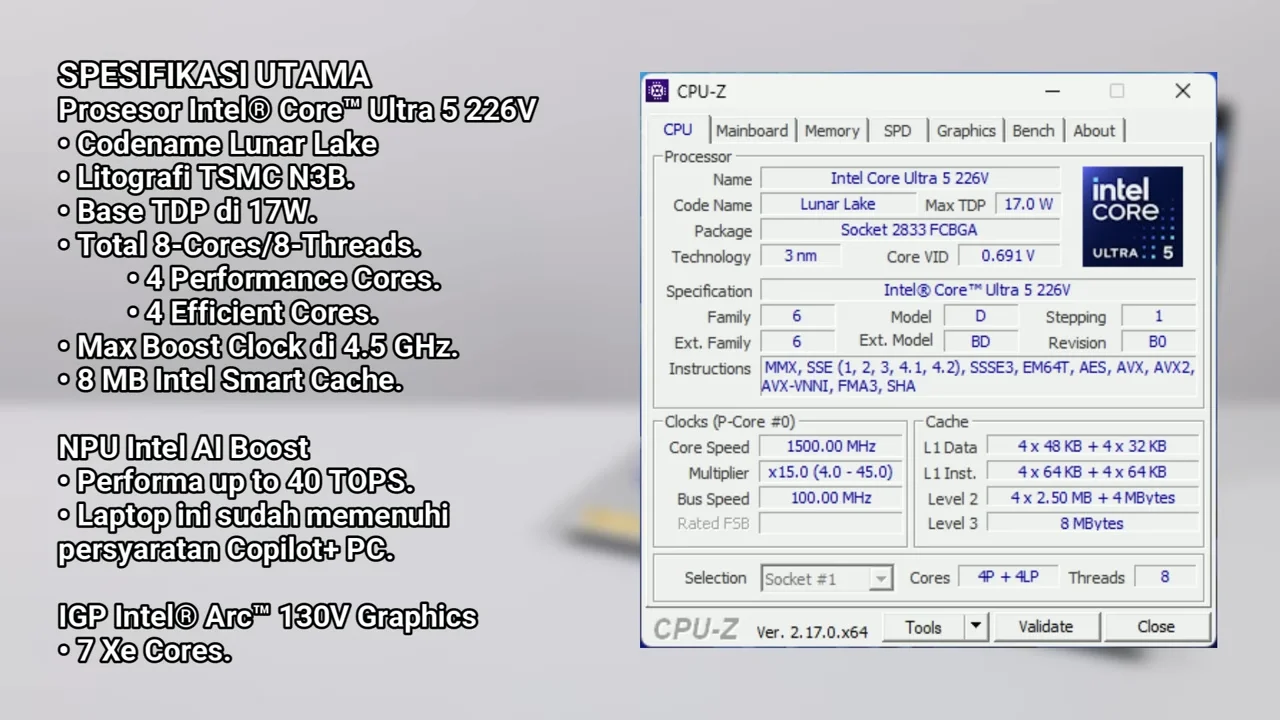Click the Instructions list text
Image resolution: width=1280 pixels, height=720 pixels.
tap(979, 376)
